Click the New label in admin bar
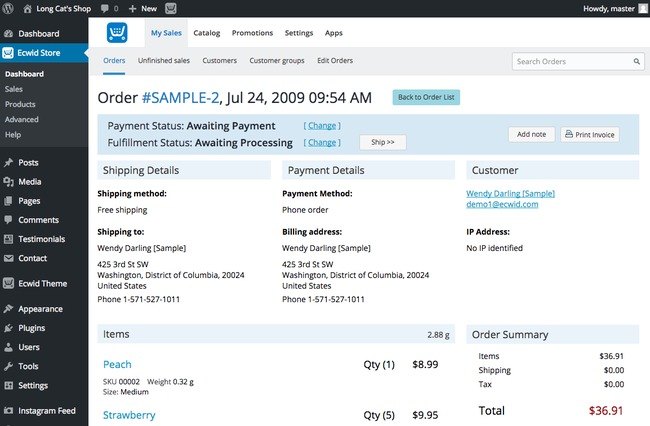This screenshot has width=650, height=426. [149, 9]
